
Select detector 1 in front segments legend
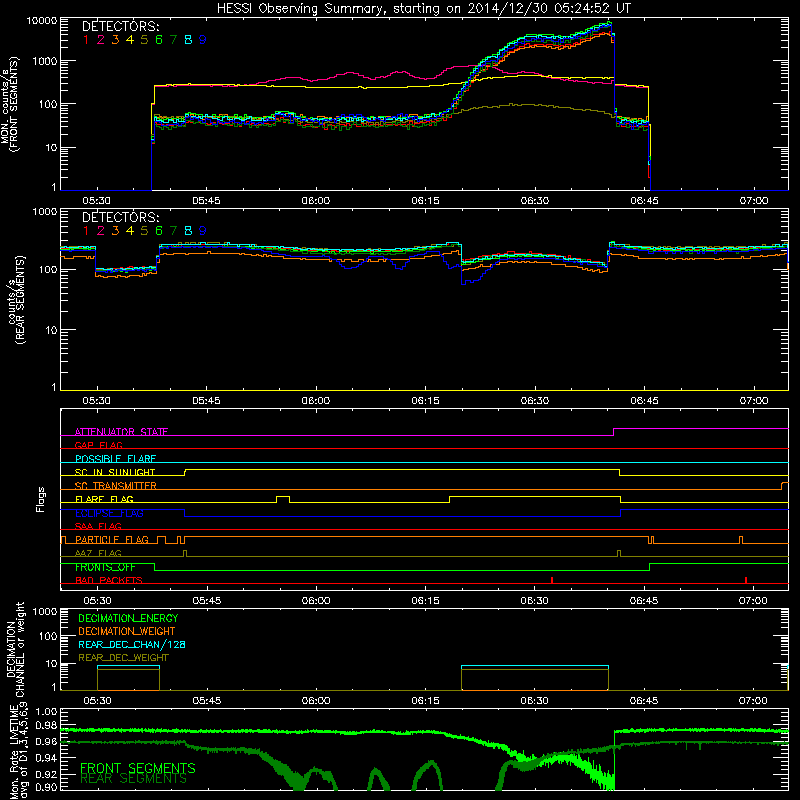(86, 39)
